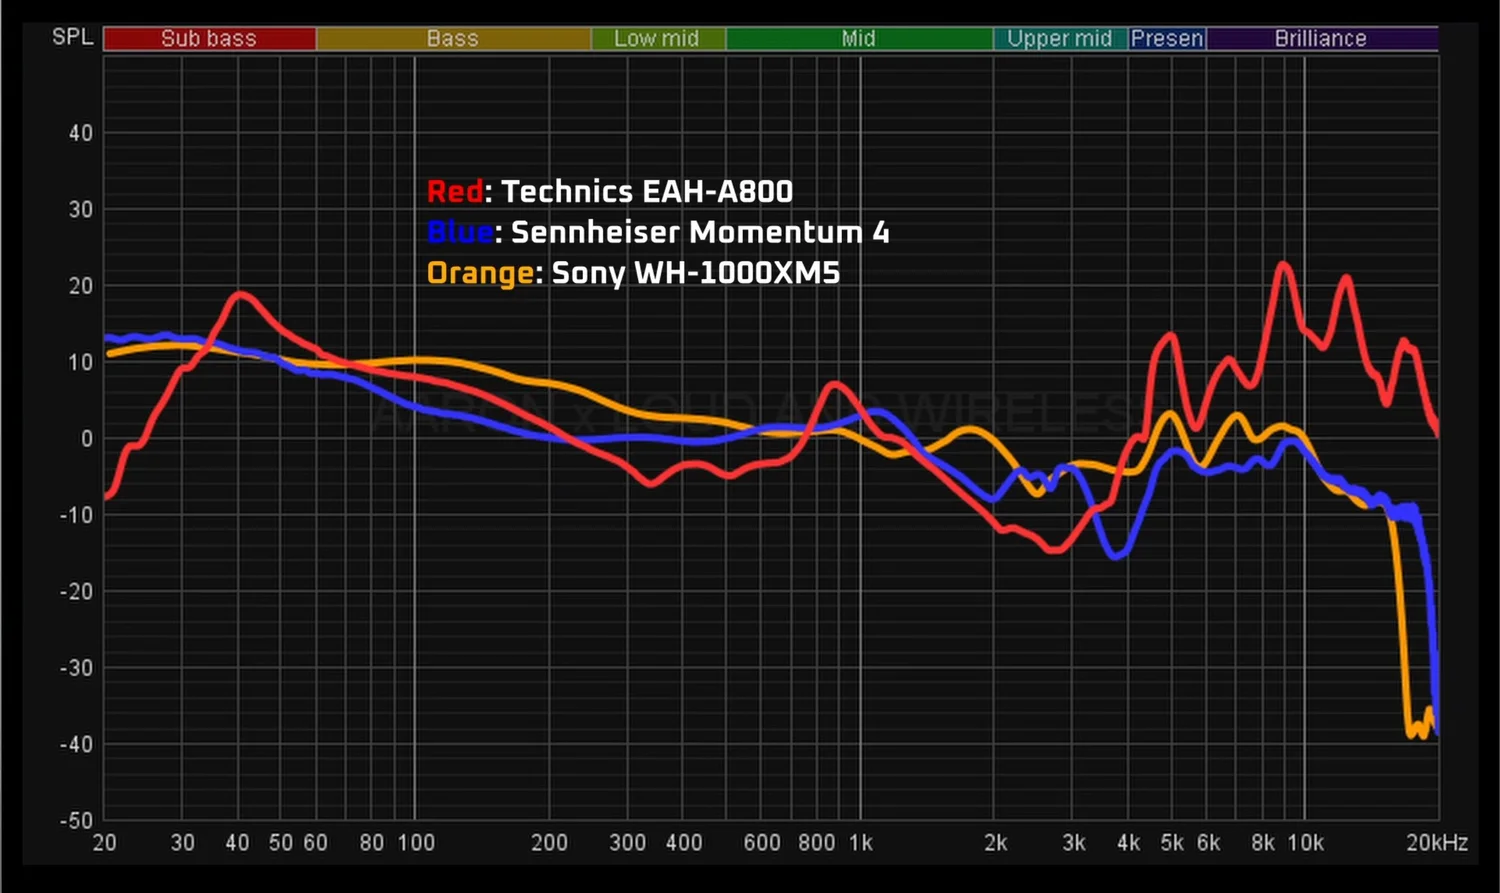Click the 4k frequency axis label
This screenshot has width=1500, height=893.
coord(1129,843)
